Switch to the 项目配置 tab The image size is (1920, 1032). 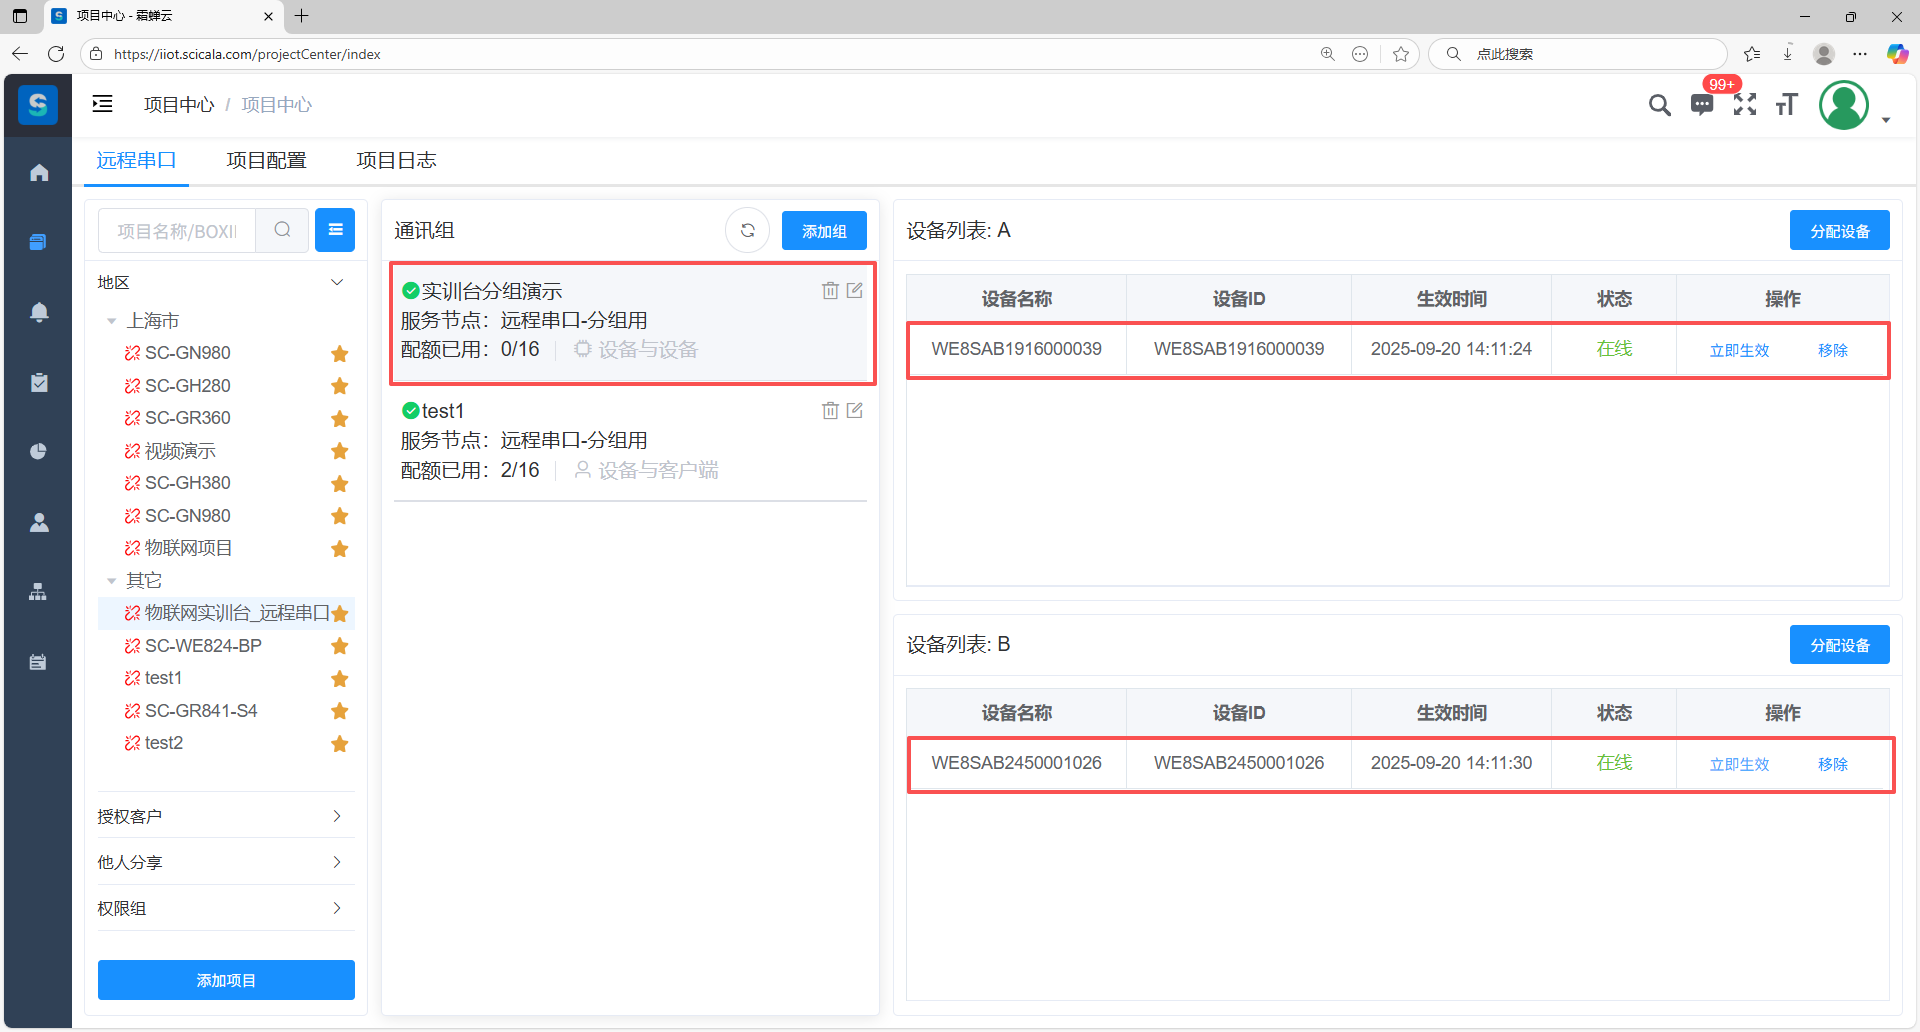tap(266, 161)
